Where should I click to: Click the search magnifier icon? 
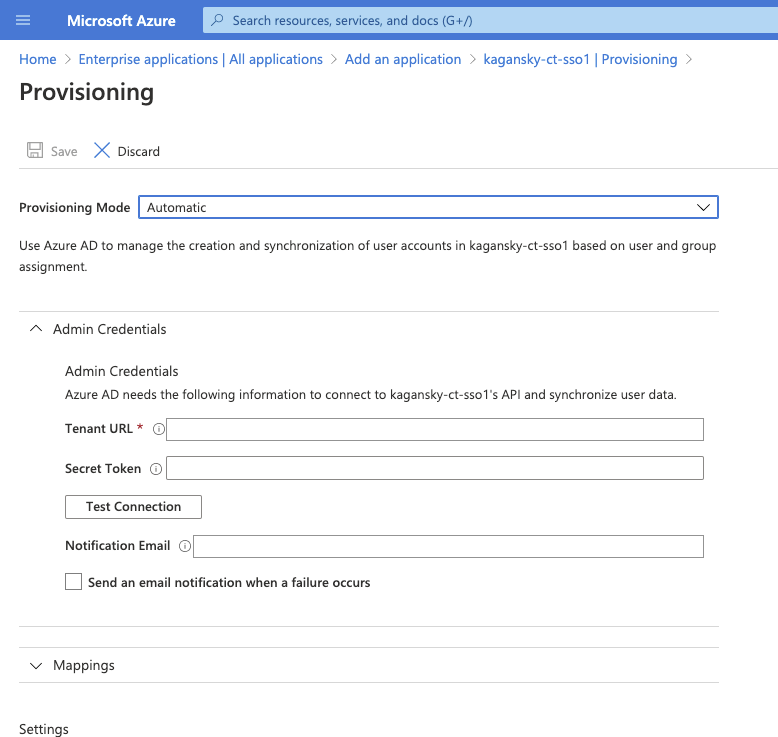[x=217, y=20]
